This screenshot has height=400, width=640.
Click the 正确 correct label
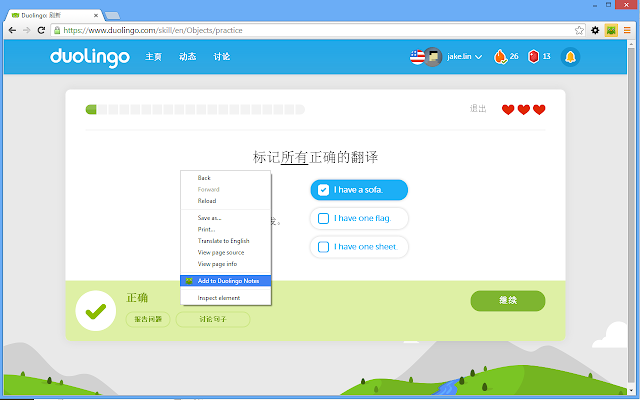137,298
